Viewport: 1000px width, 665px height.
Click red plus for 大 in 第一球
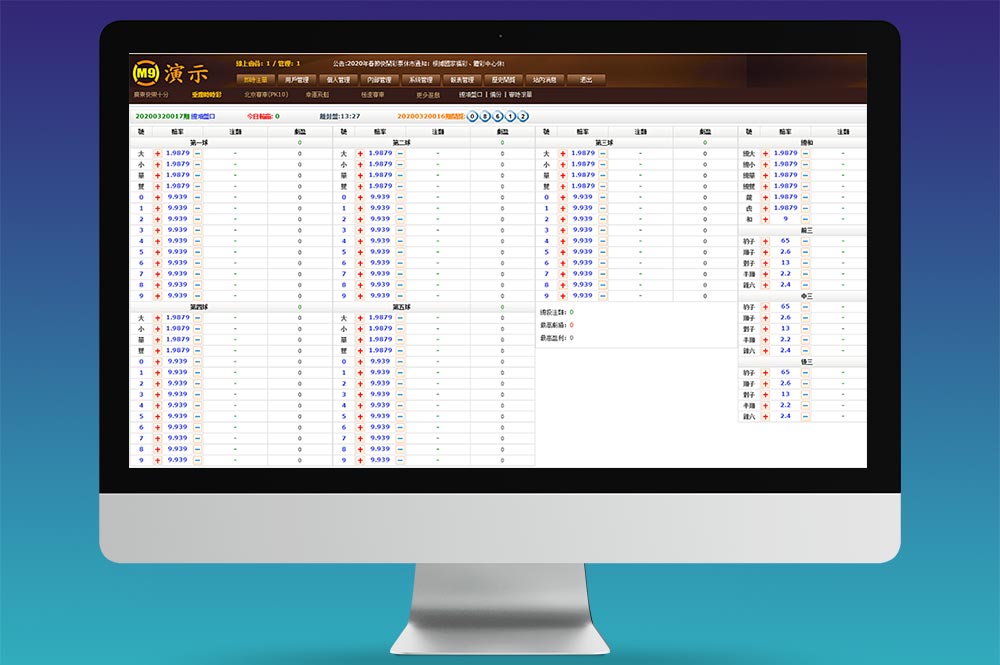click(x=158, y=154)
